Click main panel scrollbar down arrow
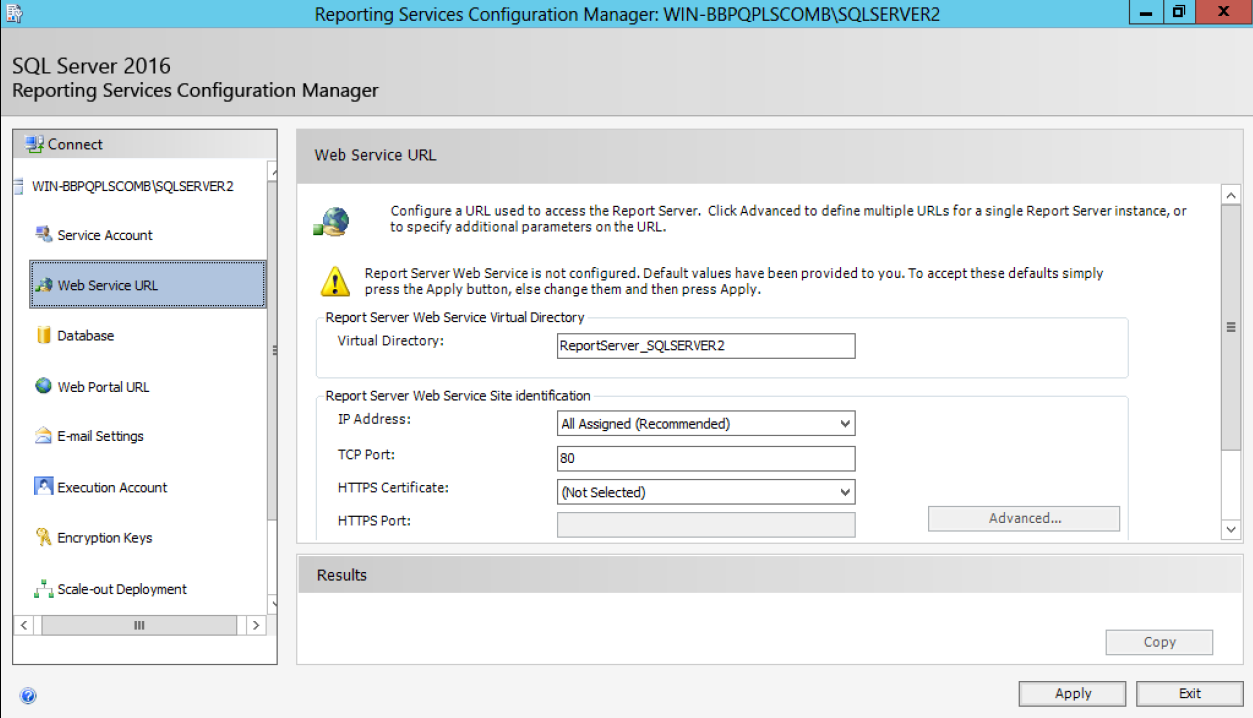This screenshot has width=1253, height=718. pyautogui.click(x=1231, y=528)
